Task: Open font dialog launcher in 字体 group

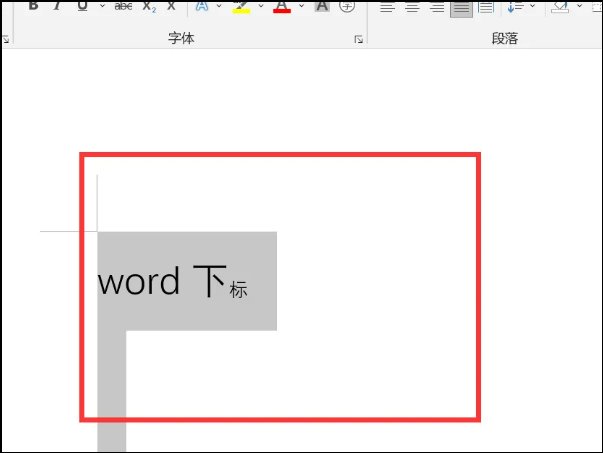Action: (358, 39)
